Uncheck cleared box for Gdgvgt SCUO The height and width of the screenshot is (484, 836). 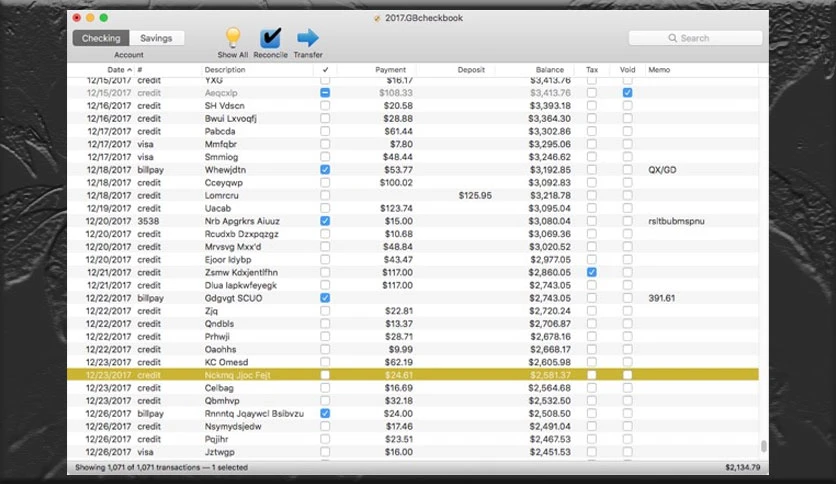(325, 298)
